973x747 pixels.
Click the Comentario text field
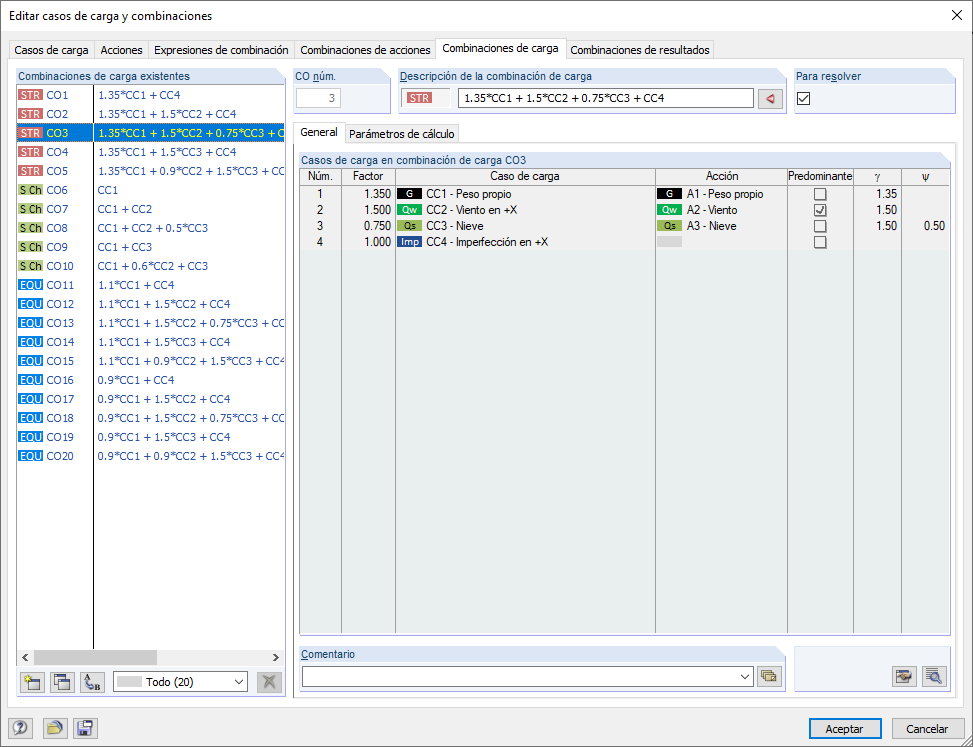point(520,677)
